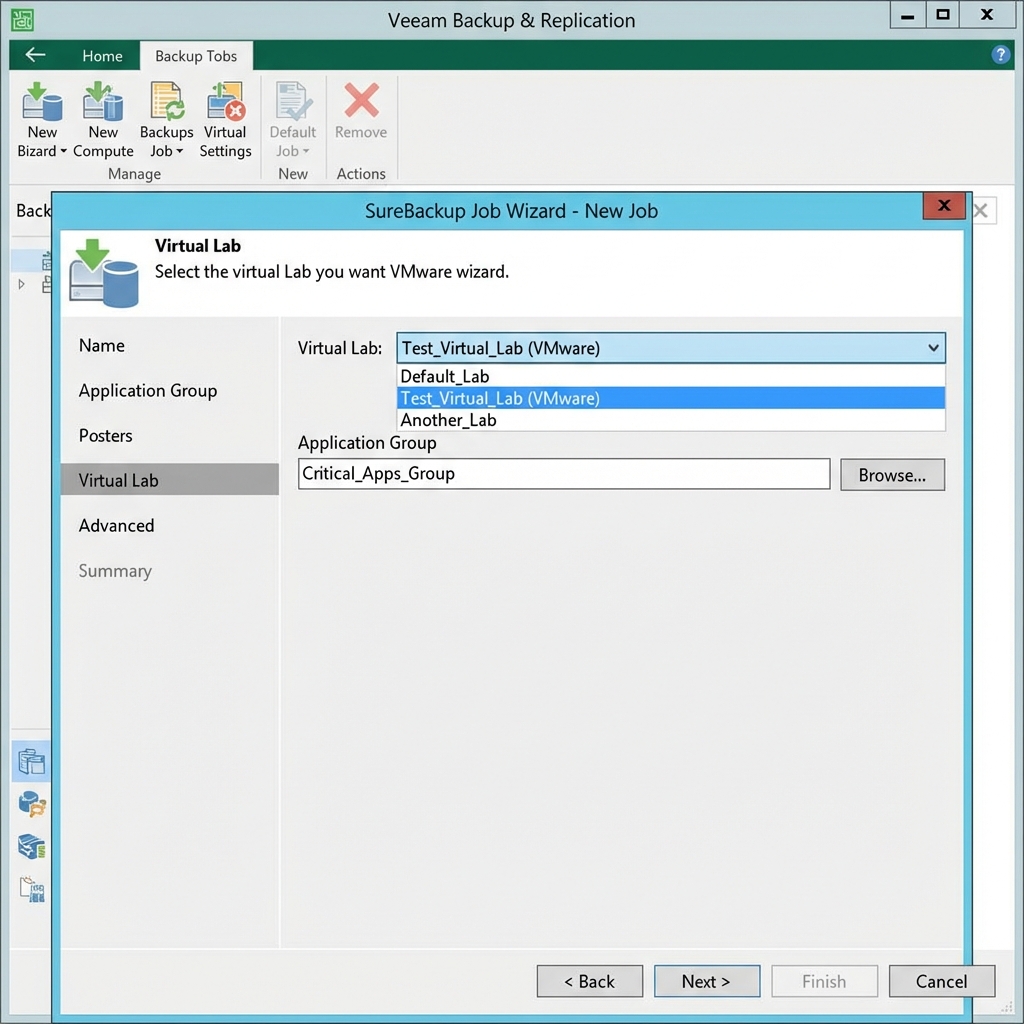Viewport: 1024px width, 1024px height.
Task: Click the Veeam logo in the title bar
Action: pos(22,19)
